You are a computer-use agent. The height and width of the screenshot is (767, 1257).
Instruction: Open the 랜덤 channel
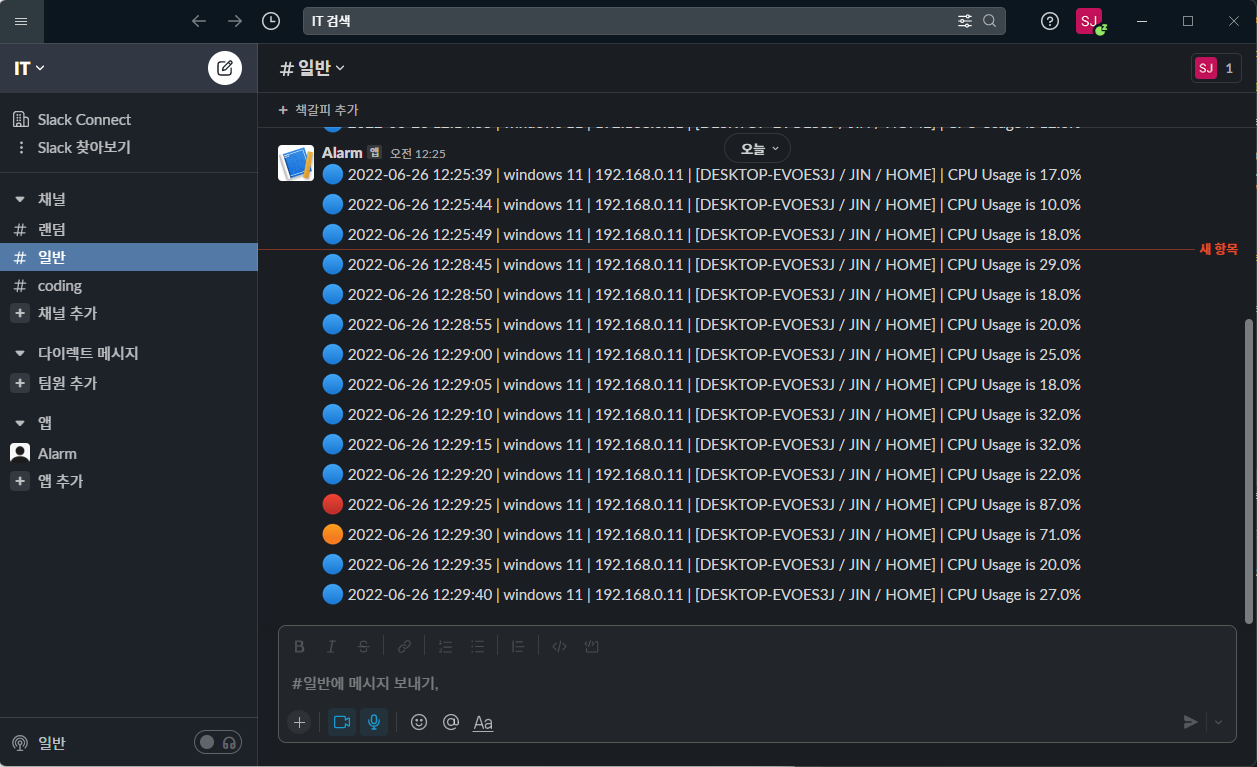[129, 229]
